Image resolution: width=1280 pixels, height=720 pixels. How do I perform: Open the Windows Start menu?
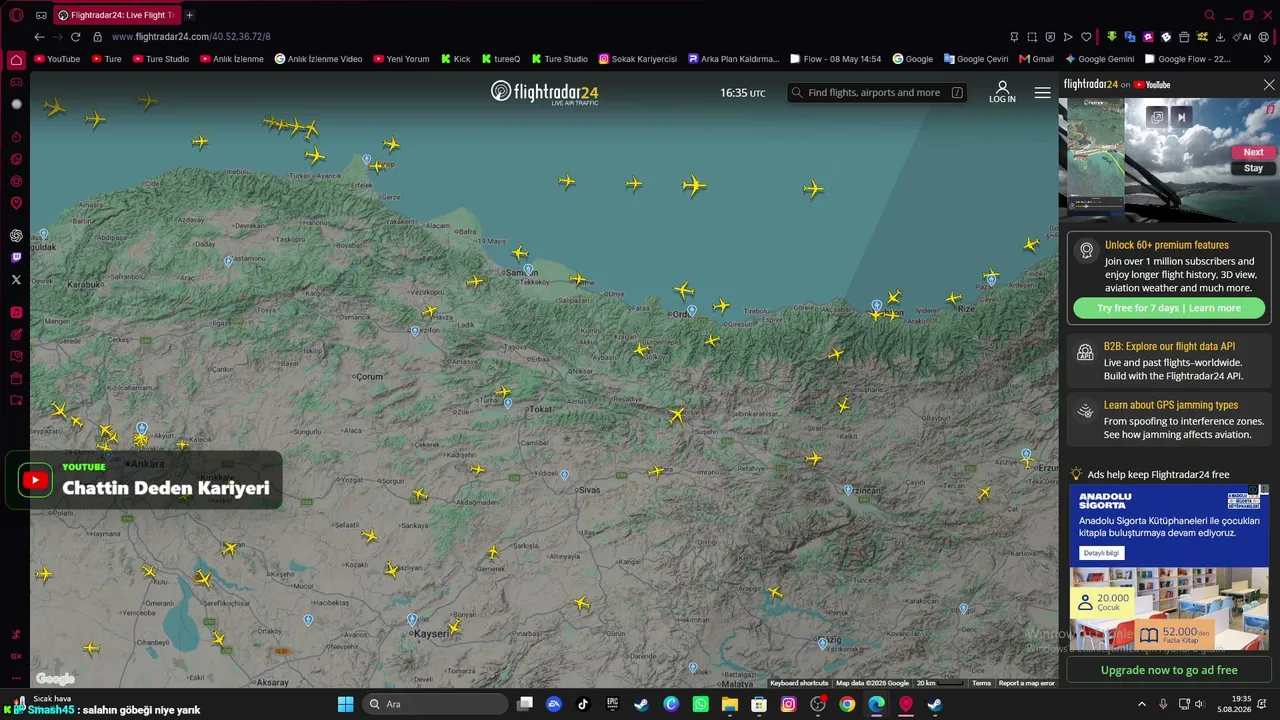tap(345, 704)
